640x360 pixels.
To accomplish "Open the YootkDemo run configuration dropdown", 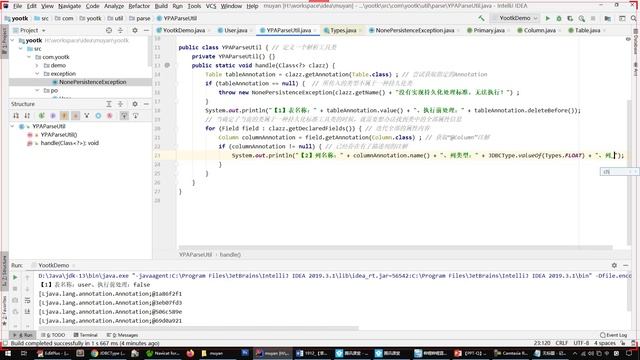I will point(515,18).
